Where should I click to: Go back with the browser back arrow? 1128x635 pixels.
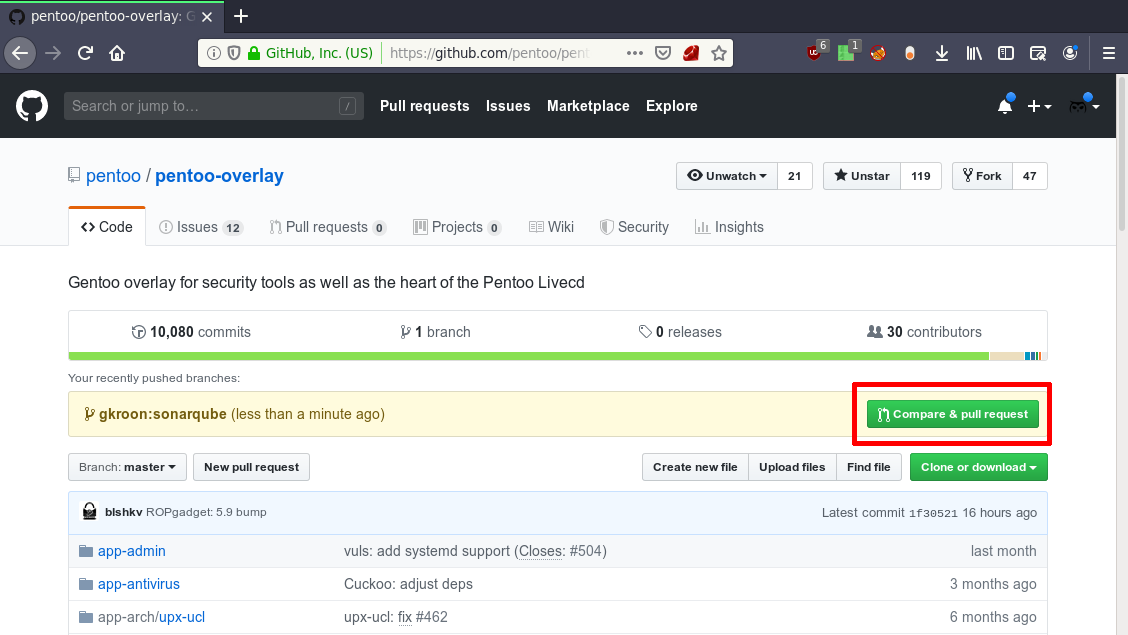[20, 53]
